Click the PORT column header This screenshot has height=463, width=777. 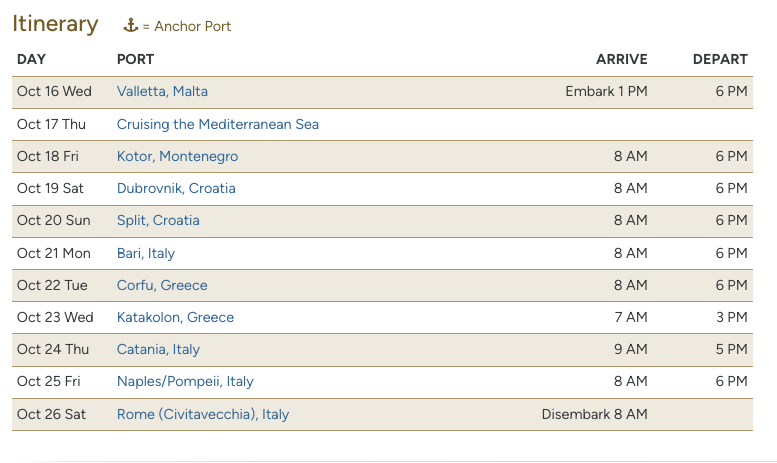click(x=135, y=59)
